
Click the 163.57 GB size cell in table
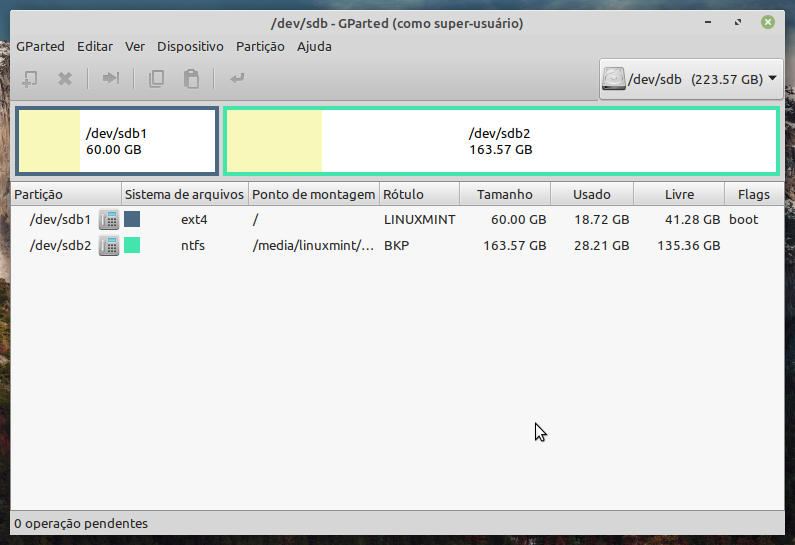[x=515, y=246]
